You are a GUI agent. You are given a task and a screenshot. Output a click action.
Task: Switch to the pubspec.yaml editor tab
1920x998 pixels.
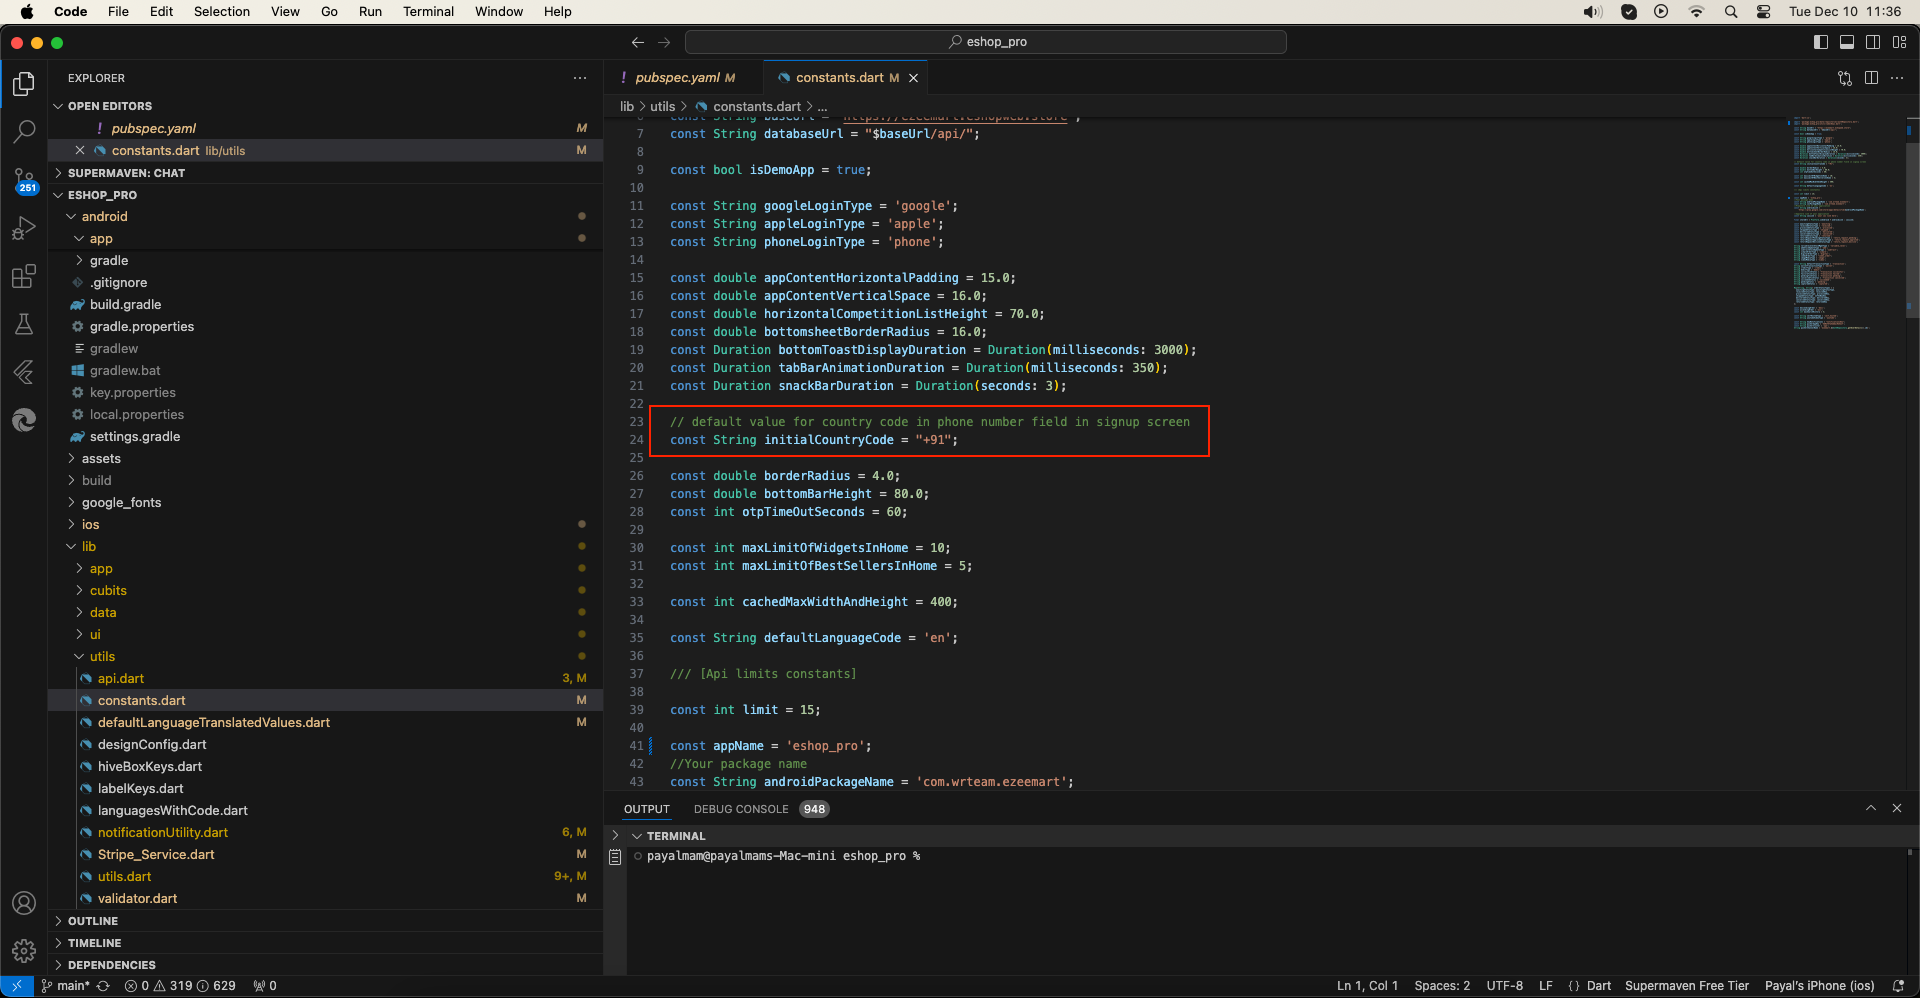click(684, 78)
